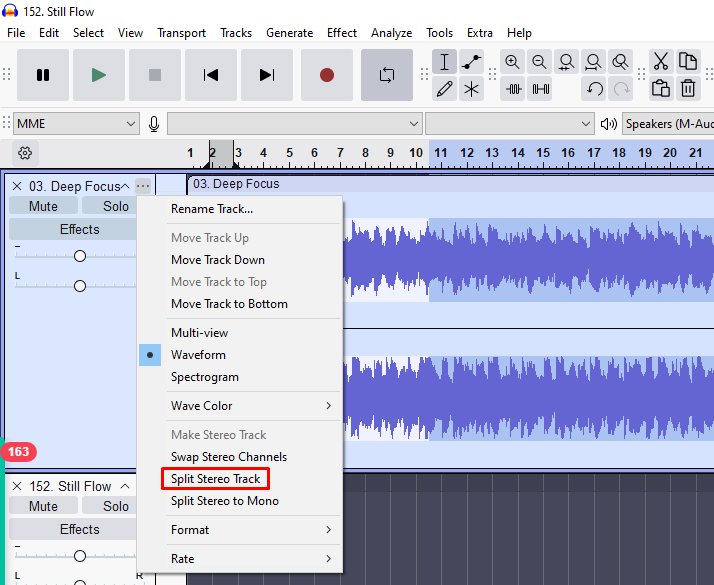Select the Selection (I-beam) tool
Image resolution: width=714 pixels, height=585 pixels.
point(444,61)
